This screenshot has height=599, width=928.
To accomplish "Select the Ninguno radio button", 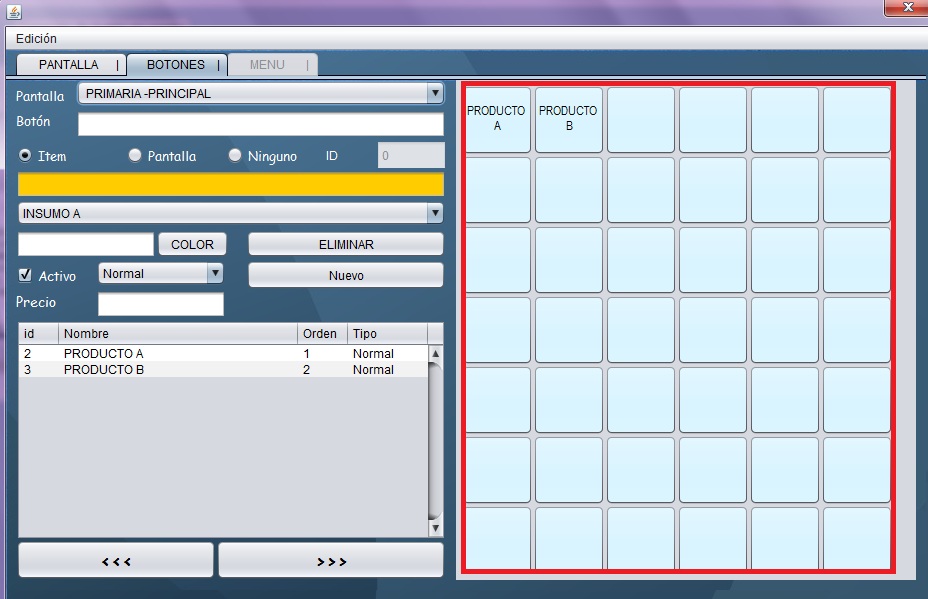I will point(236,156).
